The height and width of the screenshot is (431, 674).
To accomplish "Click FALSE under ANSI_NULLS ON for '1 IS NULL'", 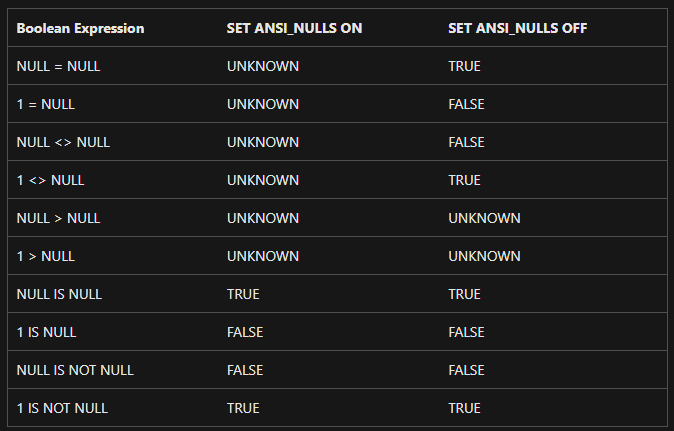I will point(245,332).
